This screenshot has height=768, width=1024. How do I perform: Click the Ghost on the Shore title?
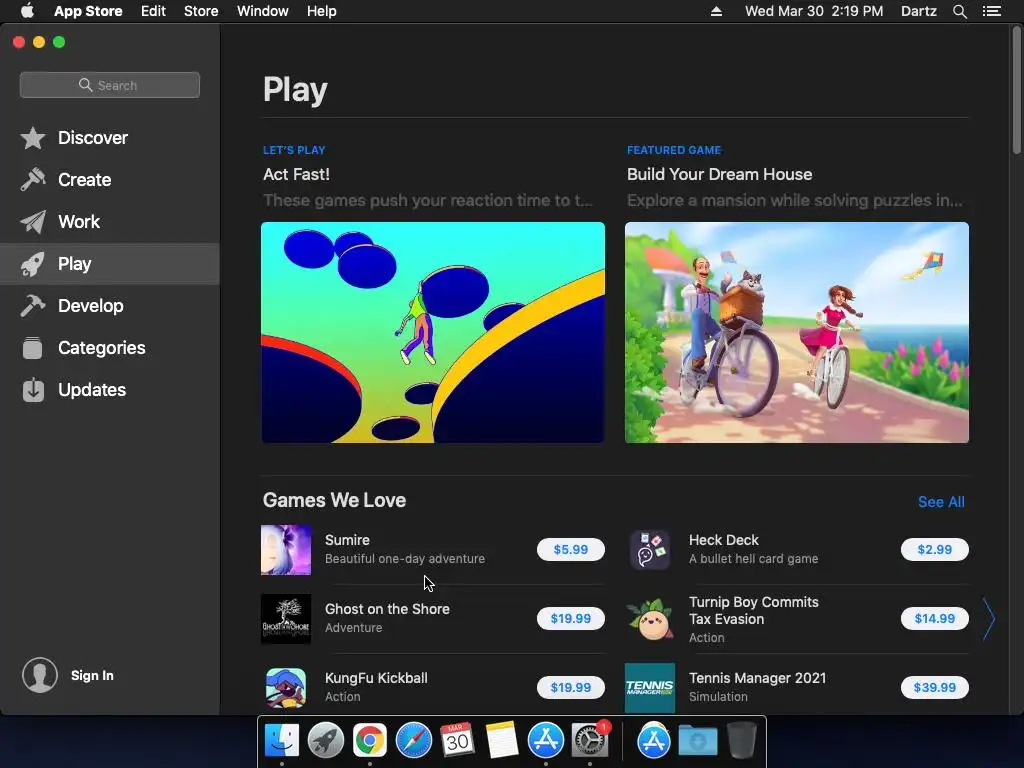(387, 609)
